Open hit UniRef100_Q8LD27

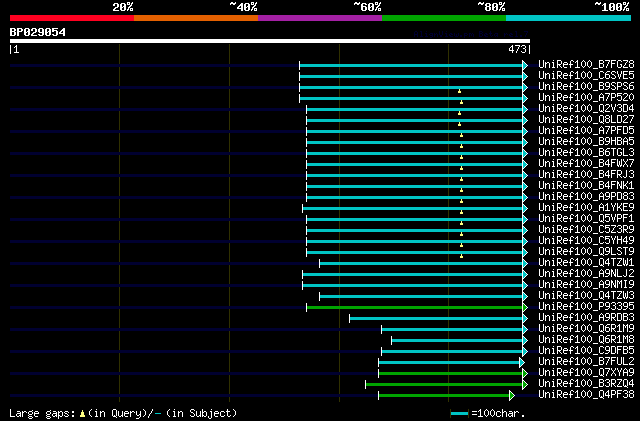coord(586,120)
